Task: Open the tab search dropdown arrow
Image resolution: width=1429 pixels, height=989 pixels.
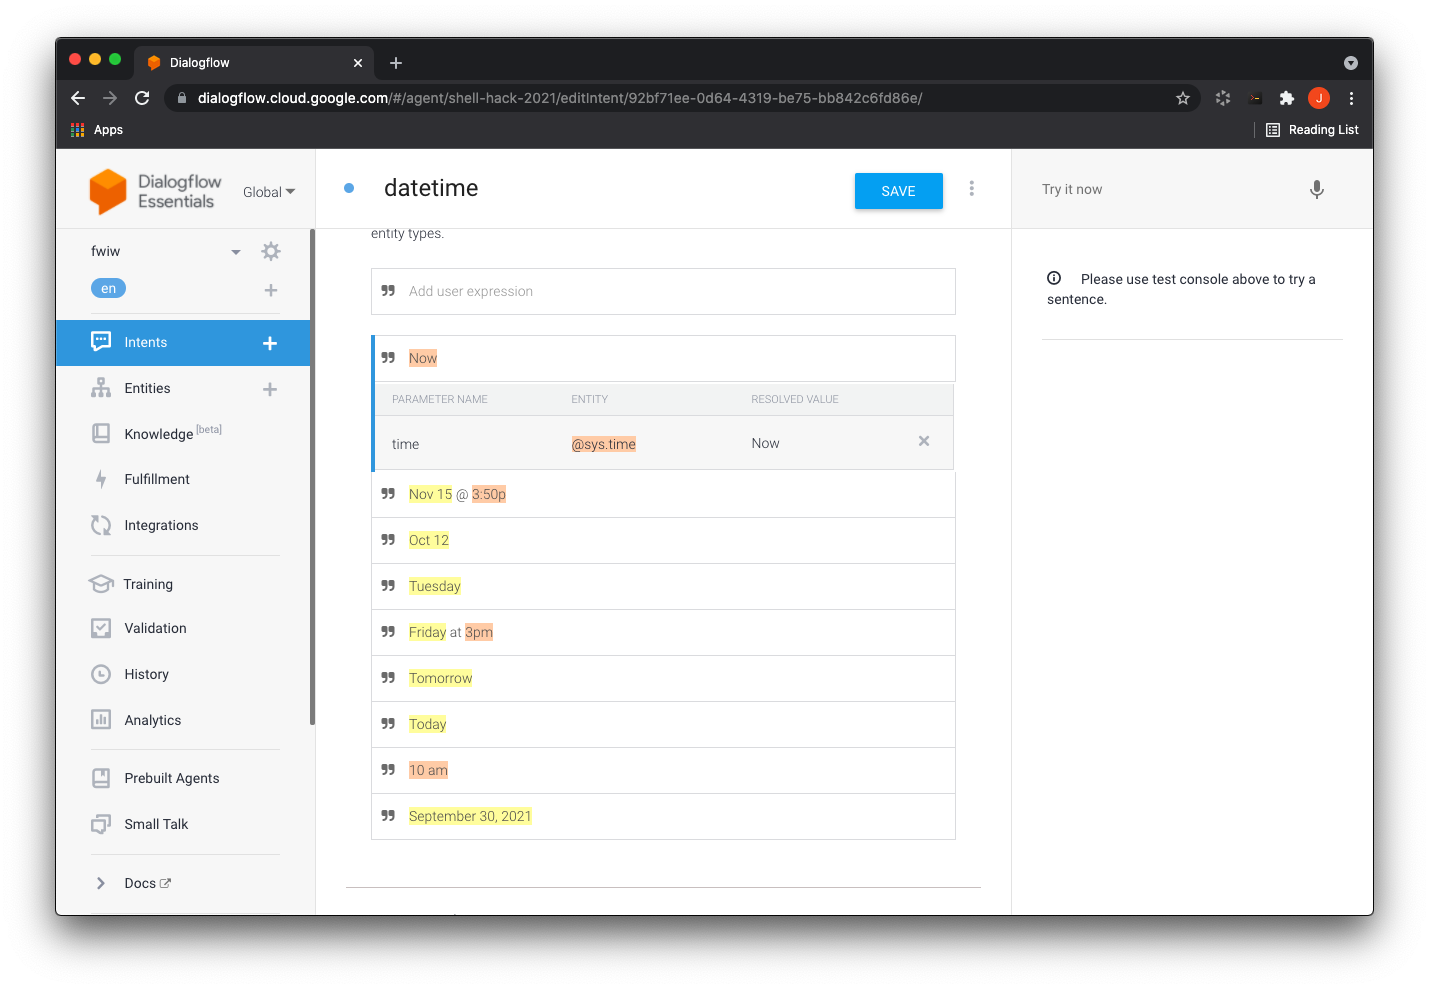Action: pos(1351,63)
